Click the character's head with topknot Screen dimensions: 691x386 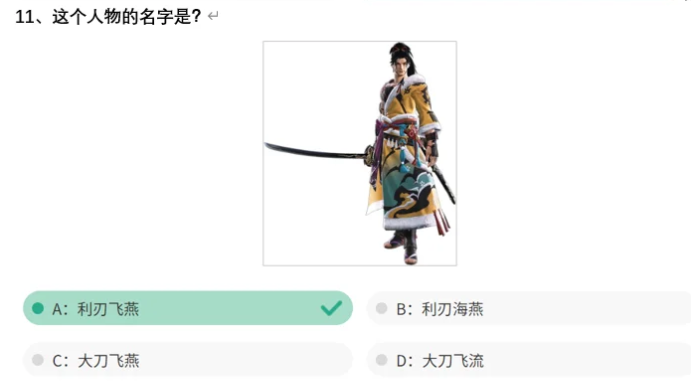(401, 59)
